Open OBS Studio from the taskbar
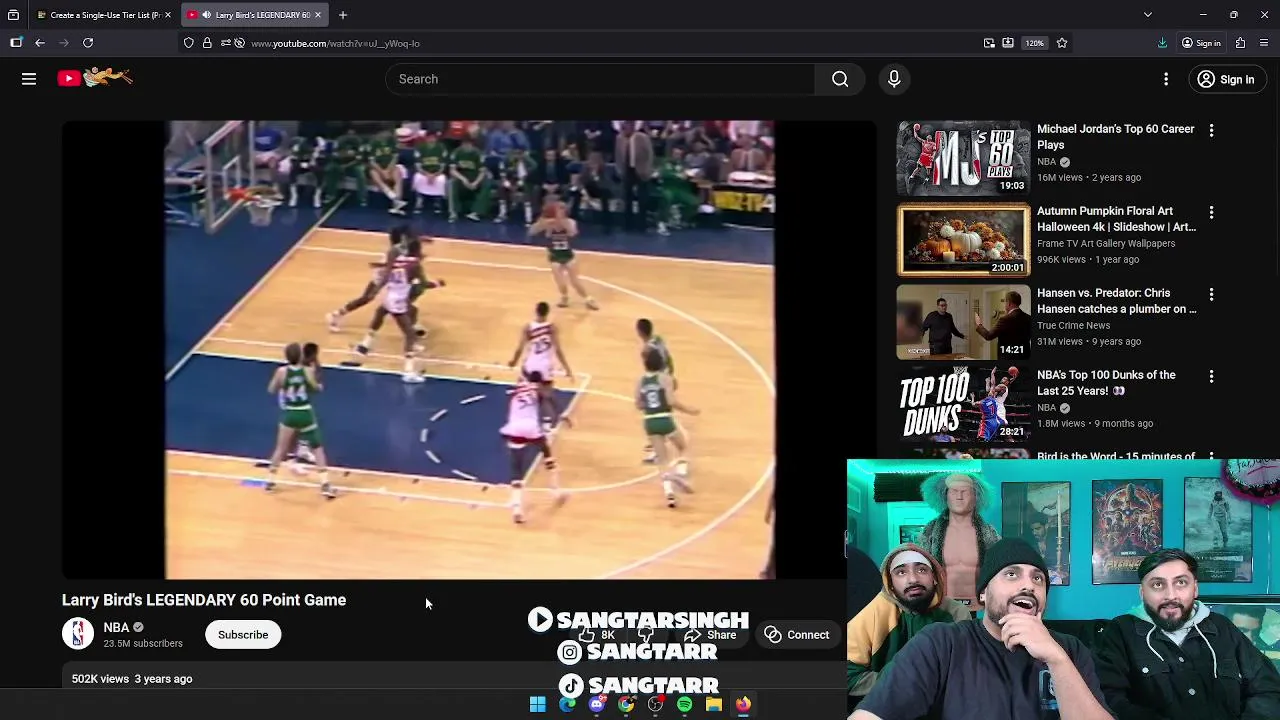The width and height of the screenshot is (1280, 720). 655,705
